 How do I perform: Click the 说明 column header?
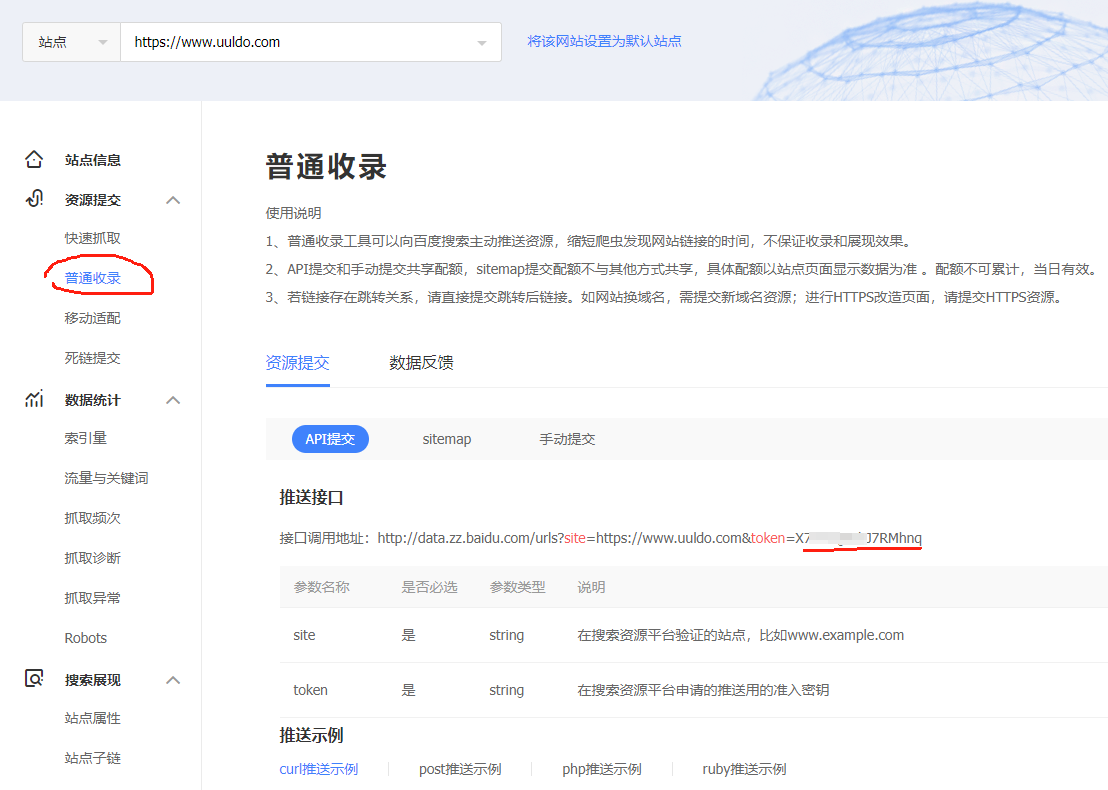pyautogui.click(x=591, y=587)
